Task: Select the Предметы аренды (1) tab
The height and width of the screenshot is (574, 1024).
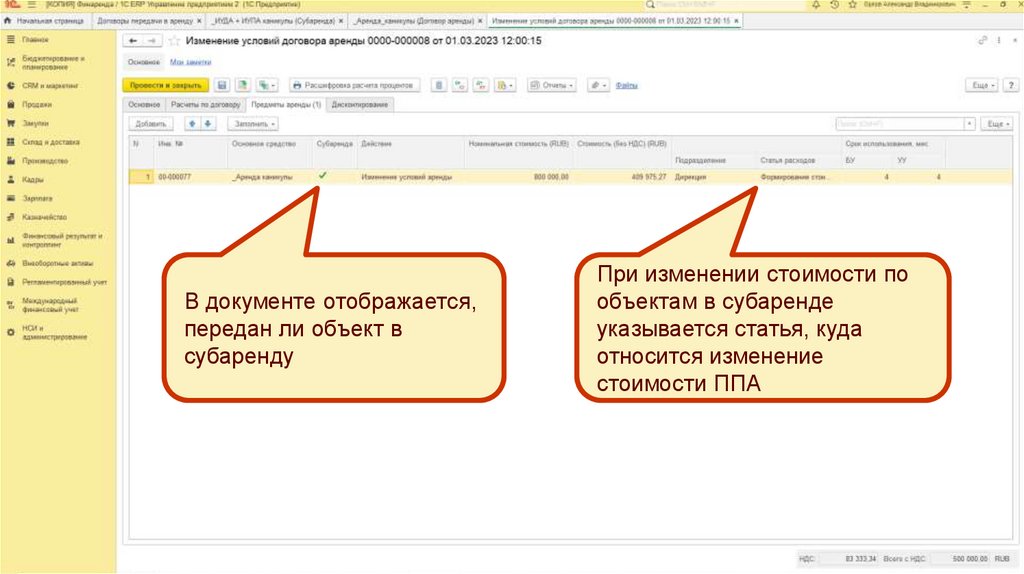Action: pyautogui.click(x=286, y=104)
